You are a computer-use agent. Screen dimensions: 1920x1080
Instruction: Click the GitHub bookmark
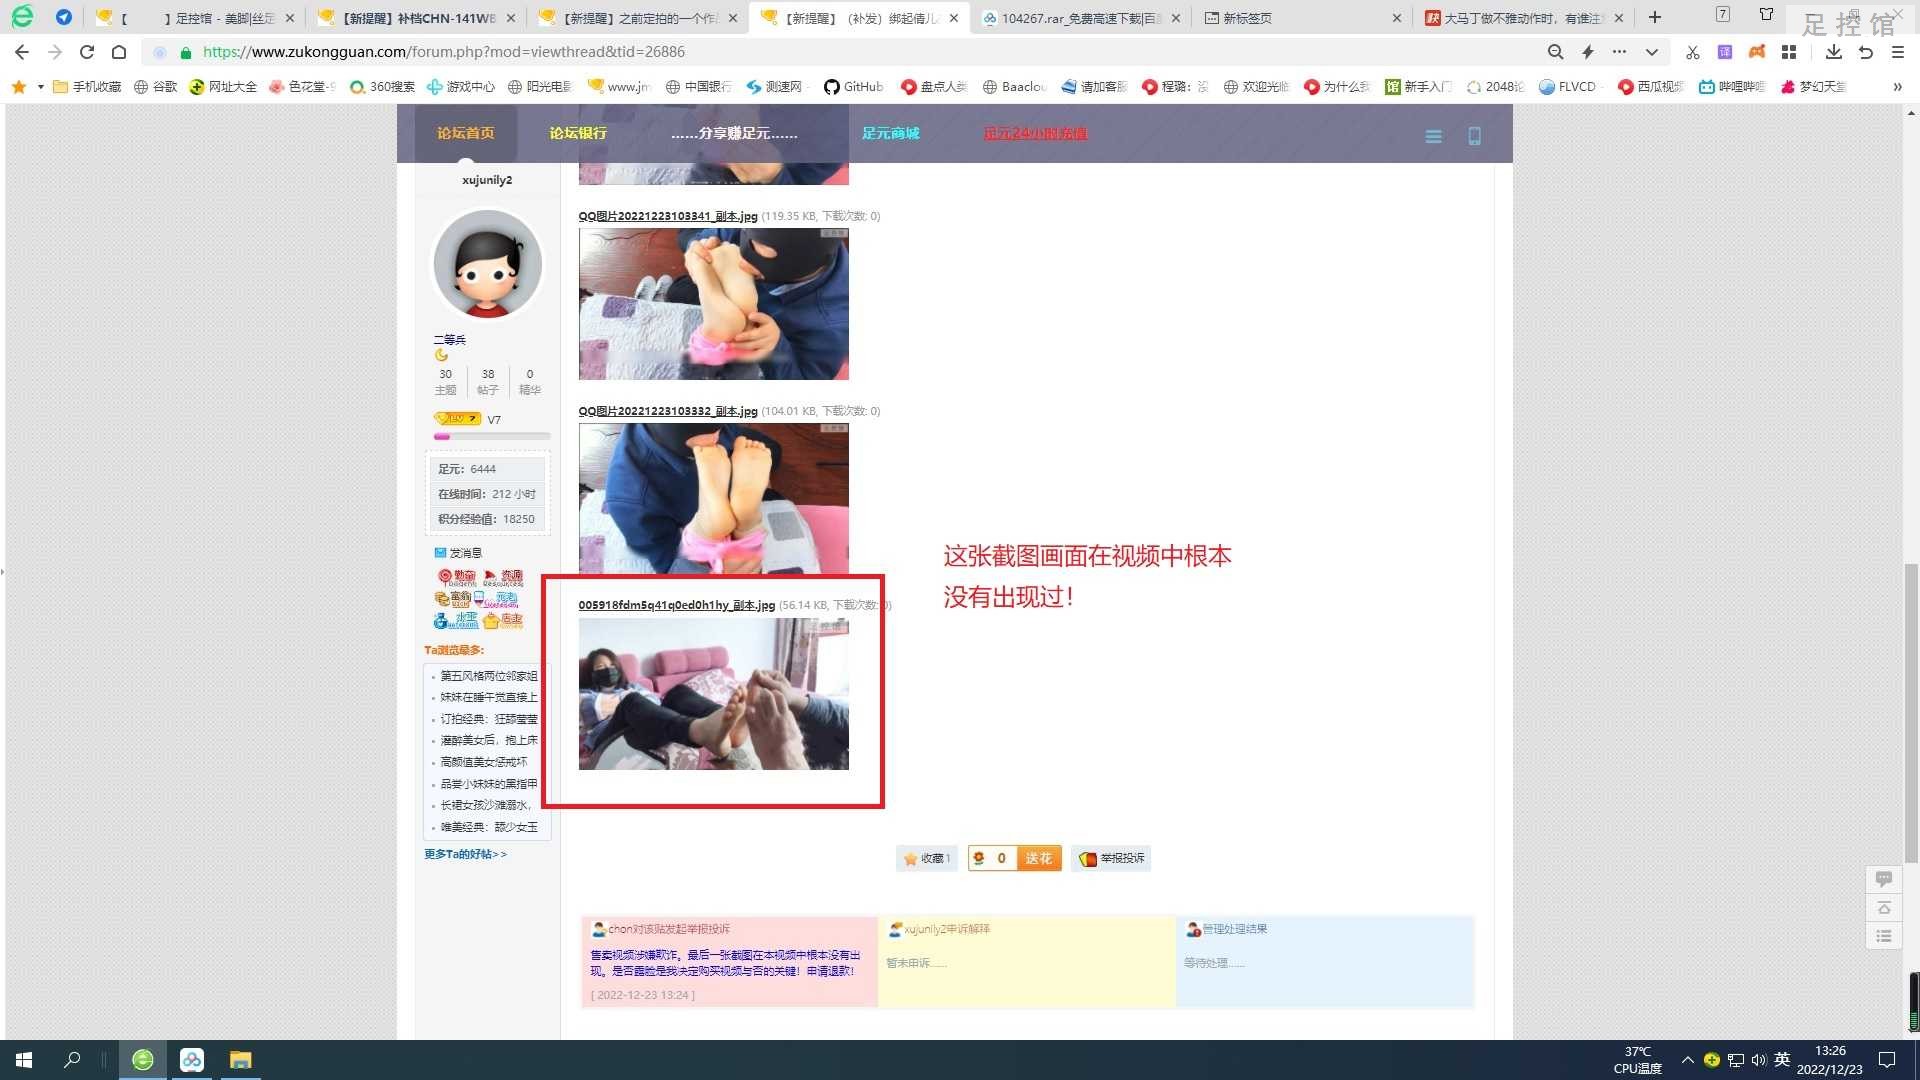(853, 87)
